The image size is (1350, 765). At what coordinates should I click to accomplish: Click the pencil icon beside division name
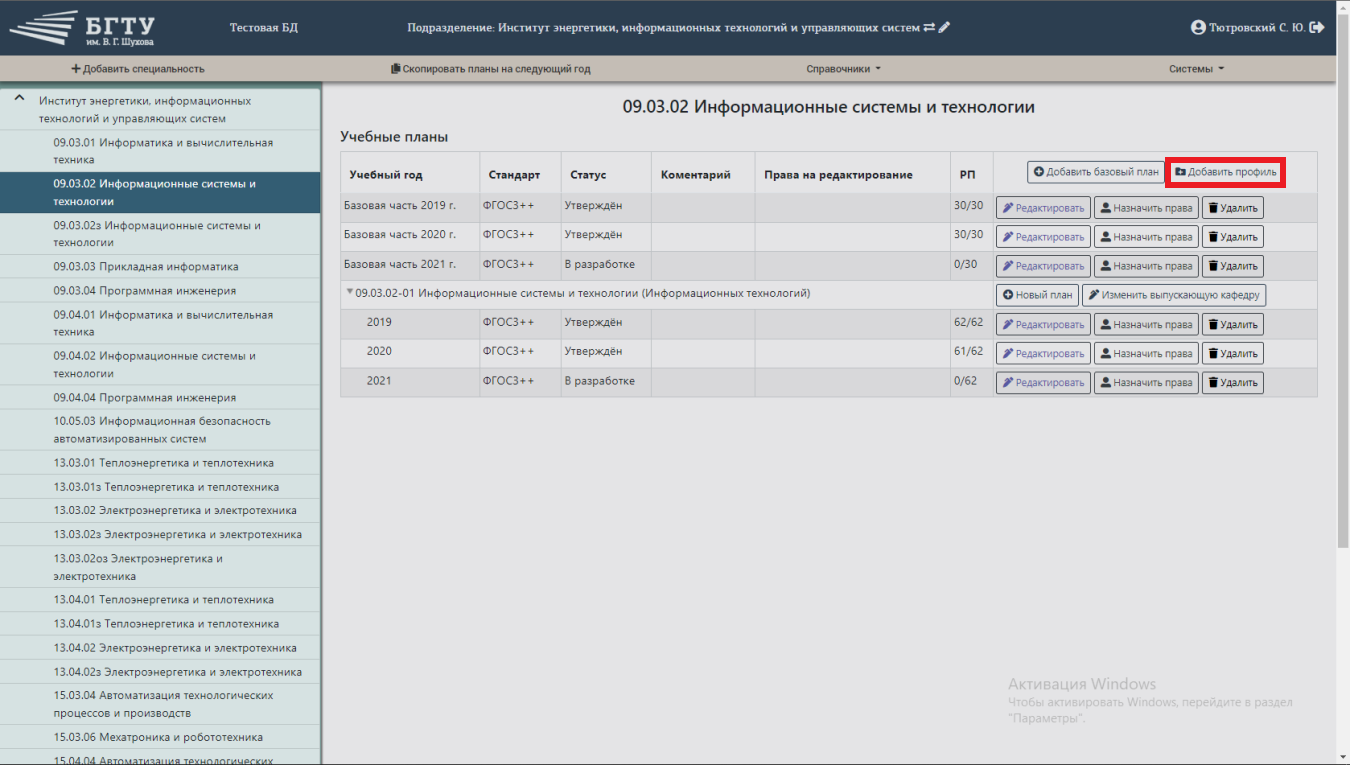(944, 28)
